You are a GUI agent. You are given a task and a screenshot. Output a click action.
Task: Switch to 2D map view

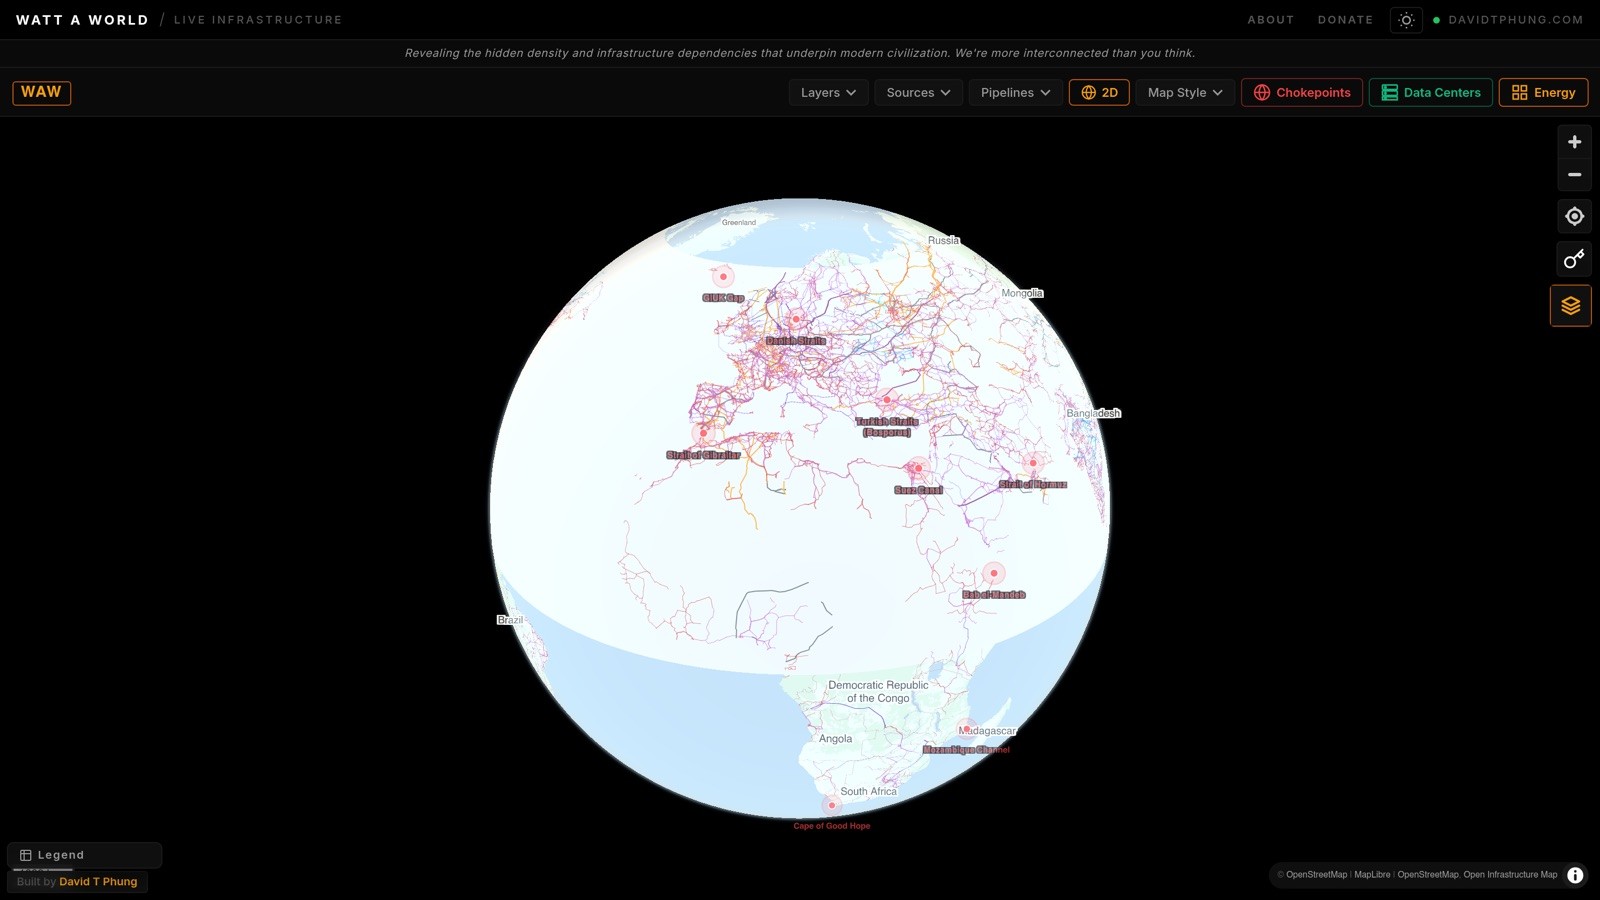click(x=1099, y=92)
